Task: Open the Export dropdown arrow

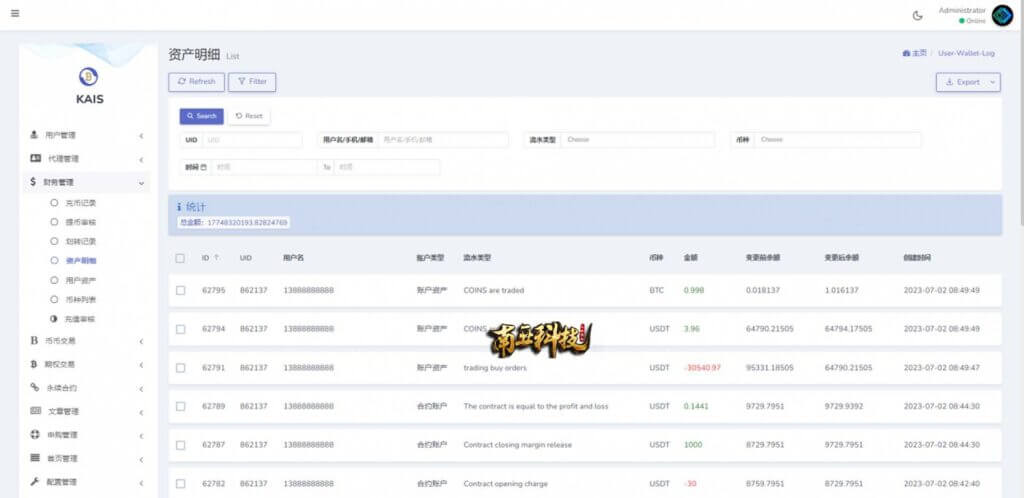Action: tap(993, 82)
